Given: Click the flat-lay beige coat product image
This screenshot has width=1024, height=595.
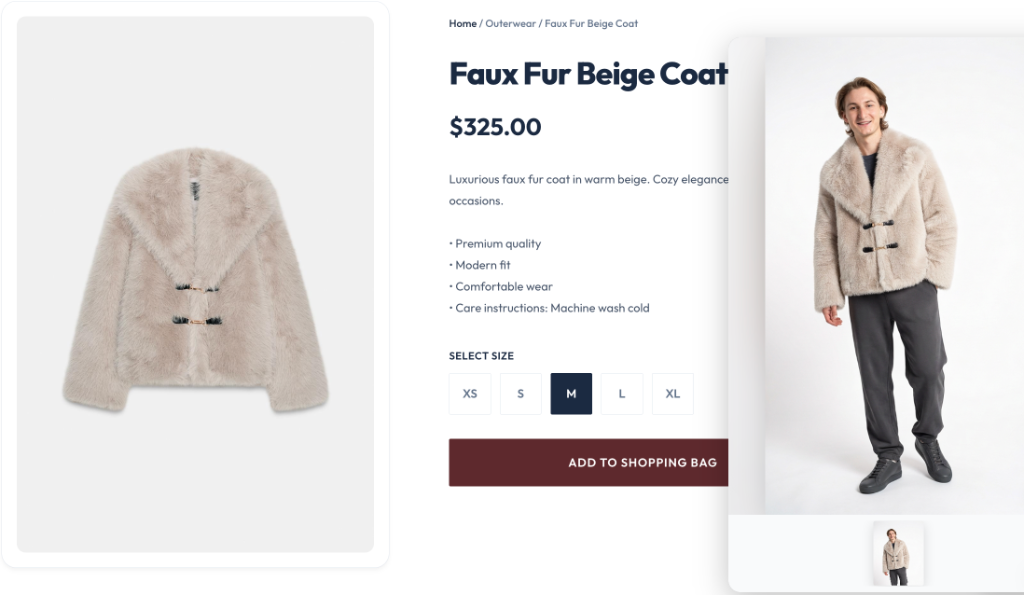Looking at the screenshot, I should (196, 280).
